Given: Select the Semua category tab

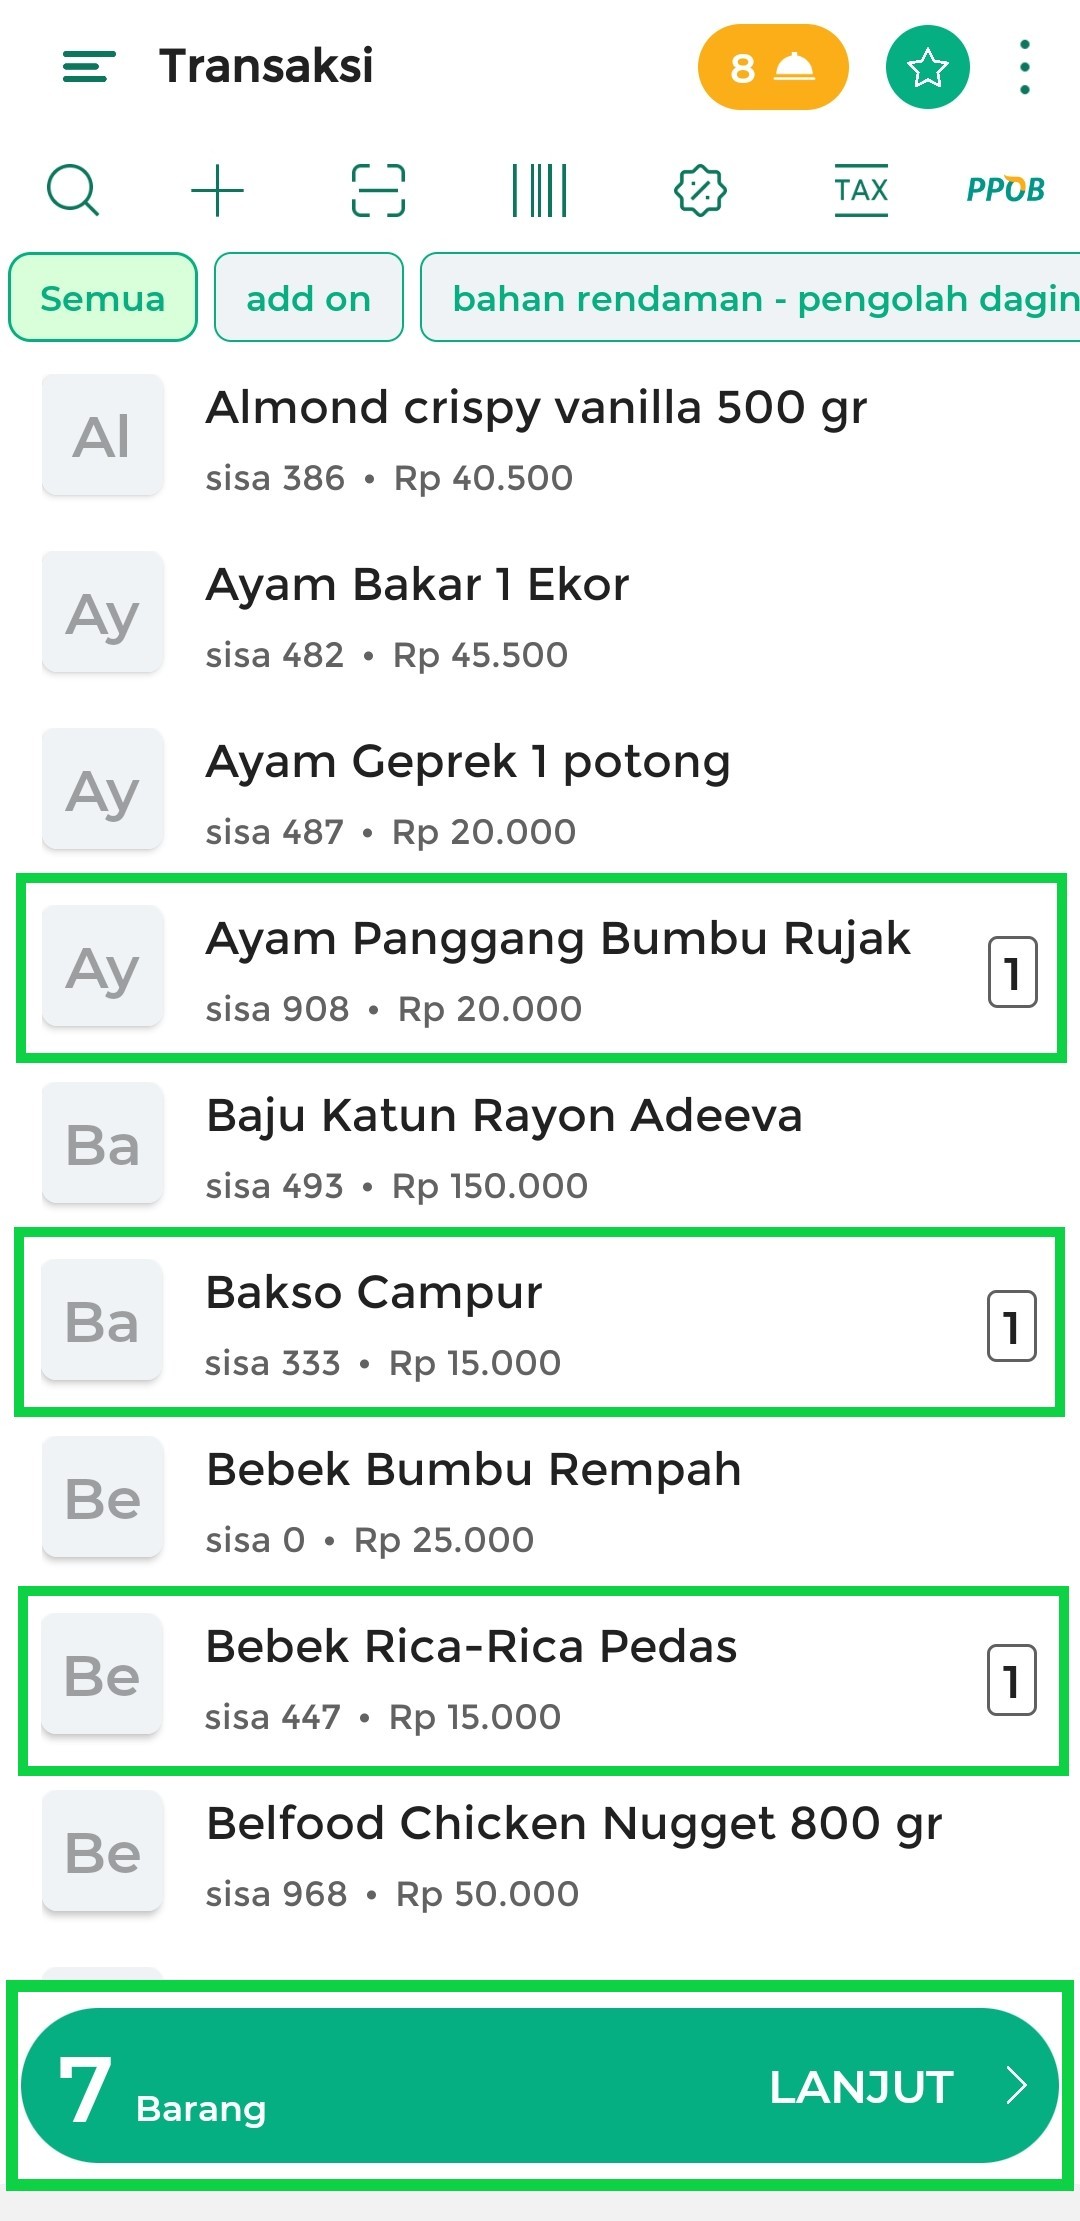Looking at the screenshot, I should (x=102, y=298).
